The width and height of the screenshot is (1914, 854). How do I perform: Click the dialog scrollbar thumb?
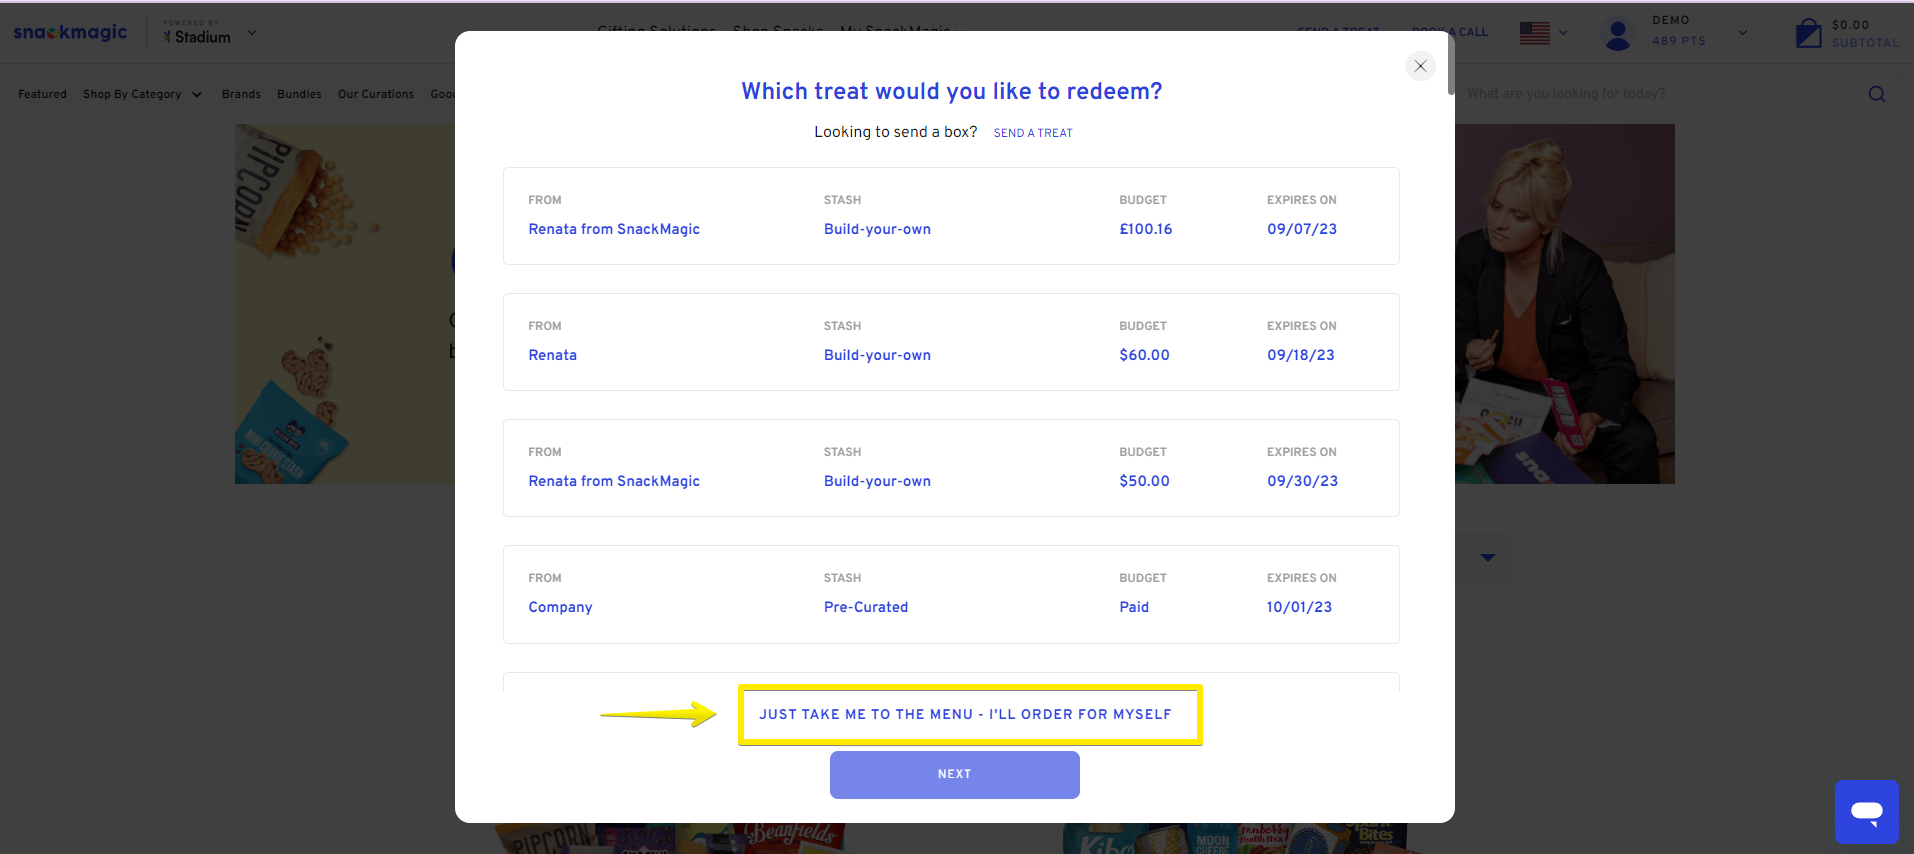click(x=1451, y=64)
